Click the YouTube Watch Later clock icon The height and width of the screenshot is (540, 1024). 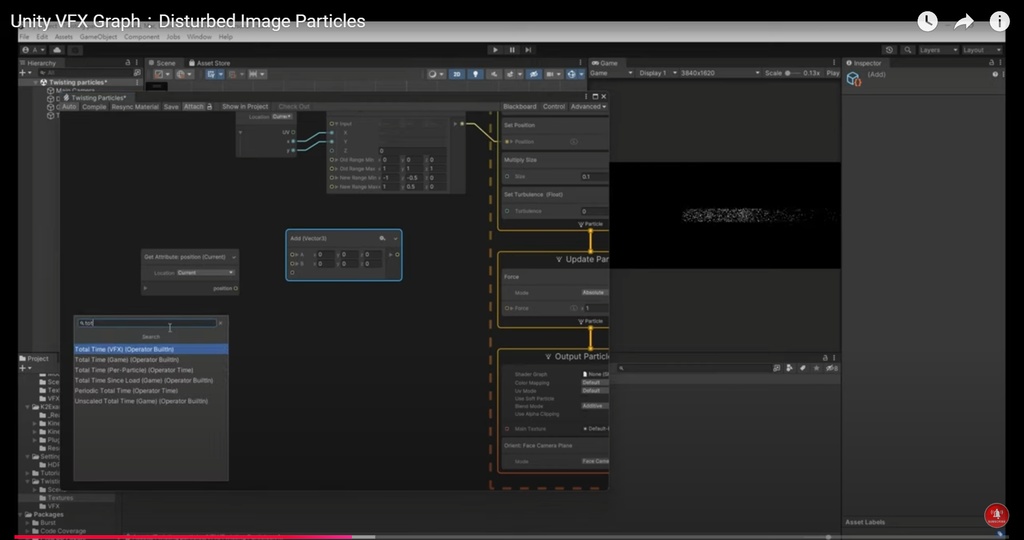point(927,22)
